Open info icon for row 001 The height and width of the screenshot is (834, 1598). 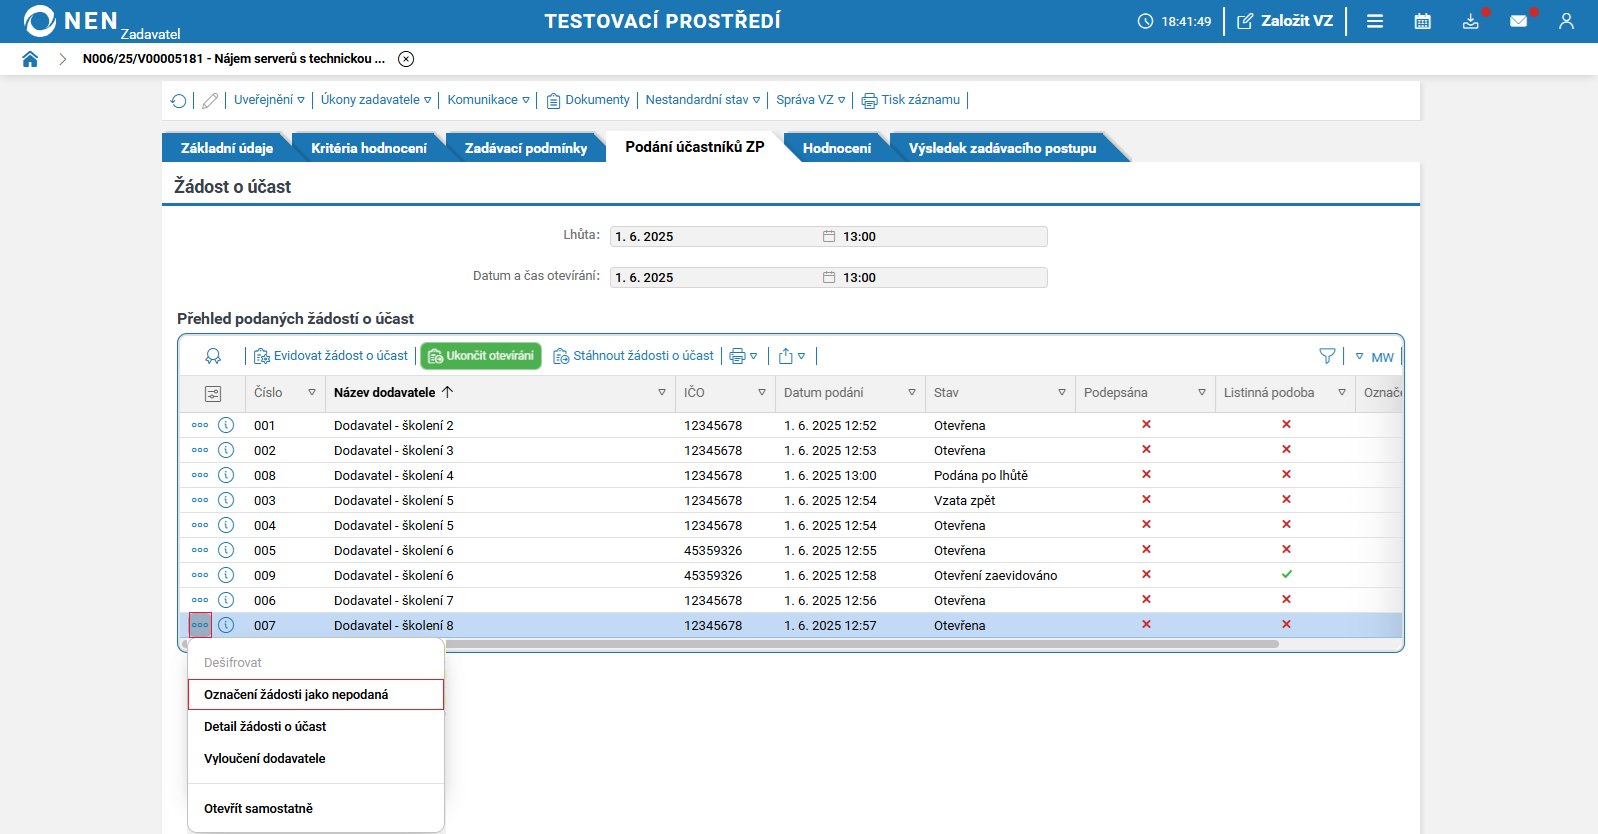pyautogui.click(x=226, y=425)
